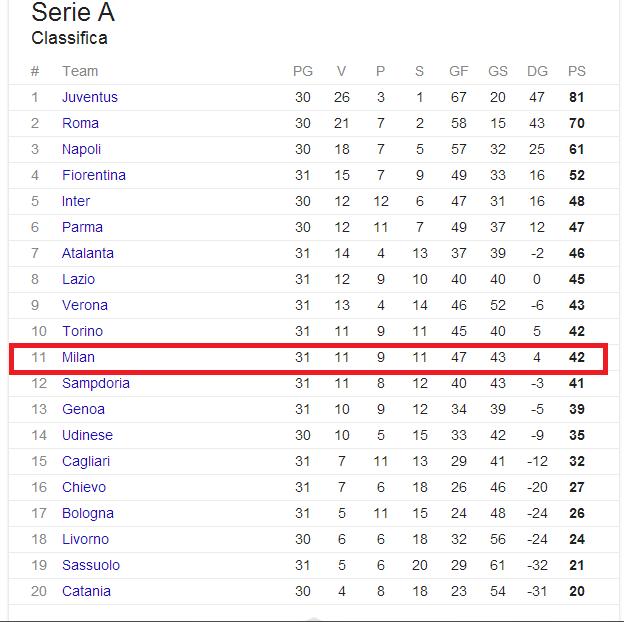Click the Genoa team link
Viewport: 624px width, 622px height.
pyautogui.click(x=83, y=409)
